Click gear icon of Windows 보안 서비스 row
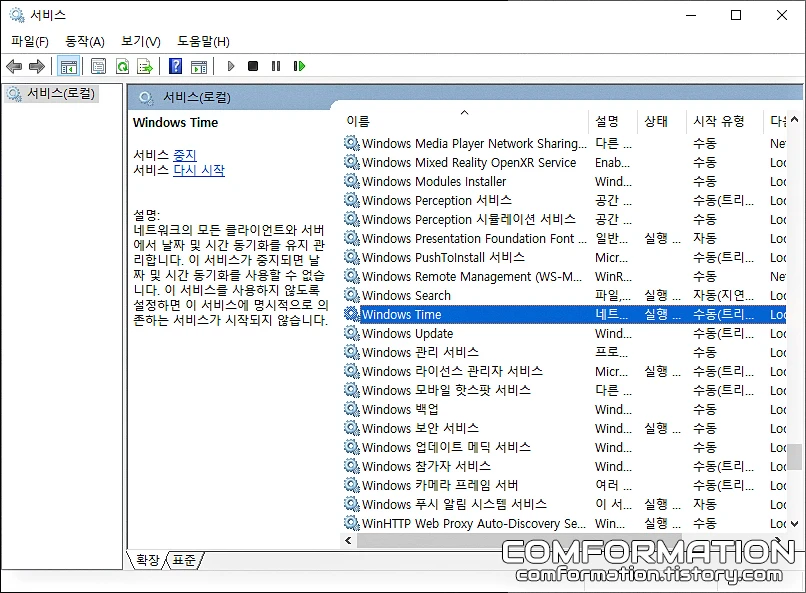 tap(352, 428)
